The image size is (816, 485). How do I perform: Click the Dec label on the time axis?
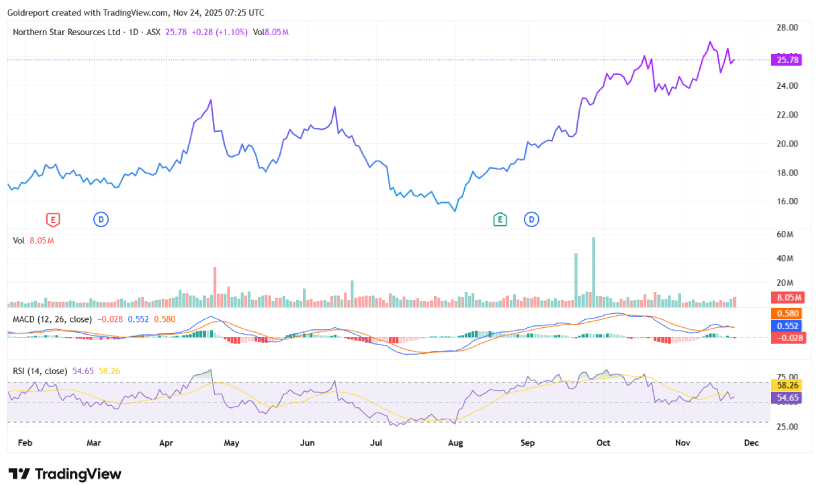click(x=753, y=439)
